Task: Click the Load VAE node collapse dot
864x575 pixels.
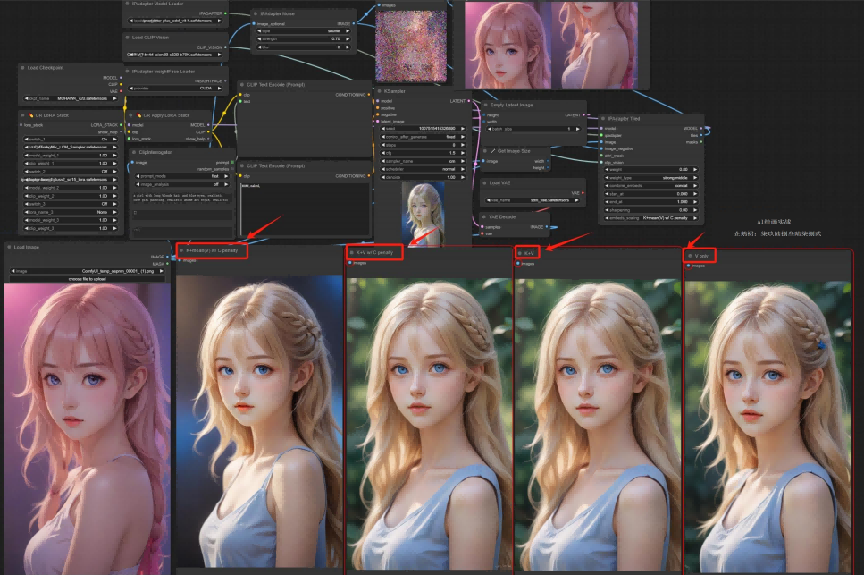Action: click(x=484, y=183)
